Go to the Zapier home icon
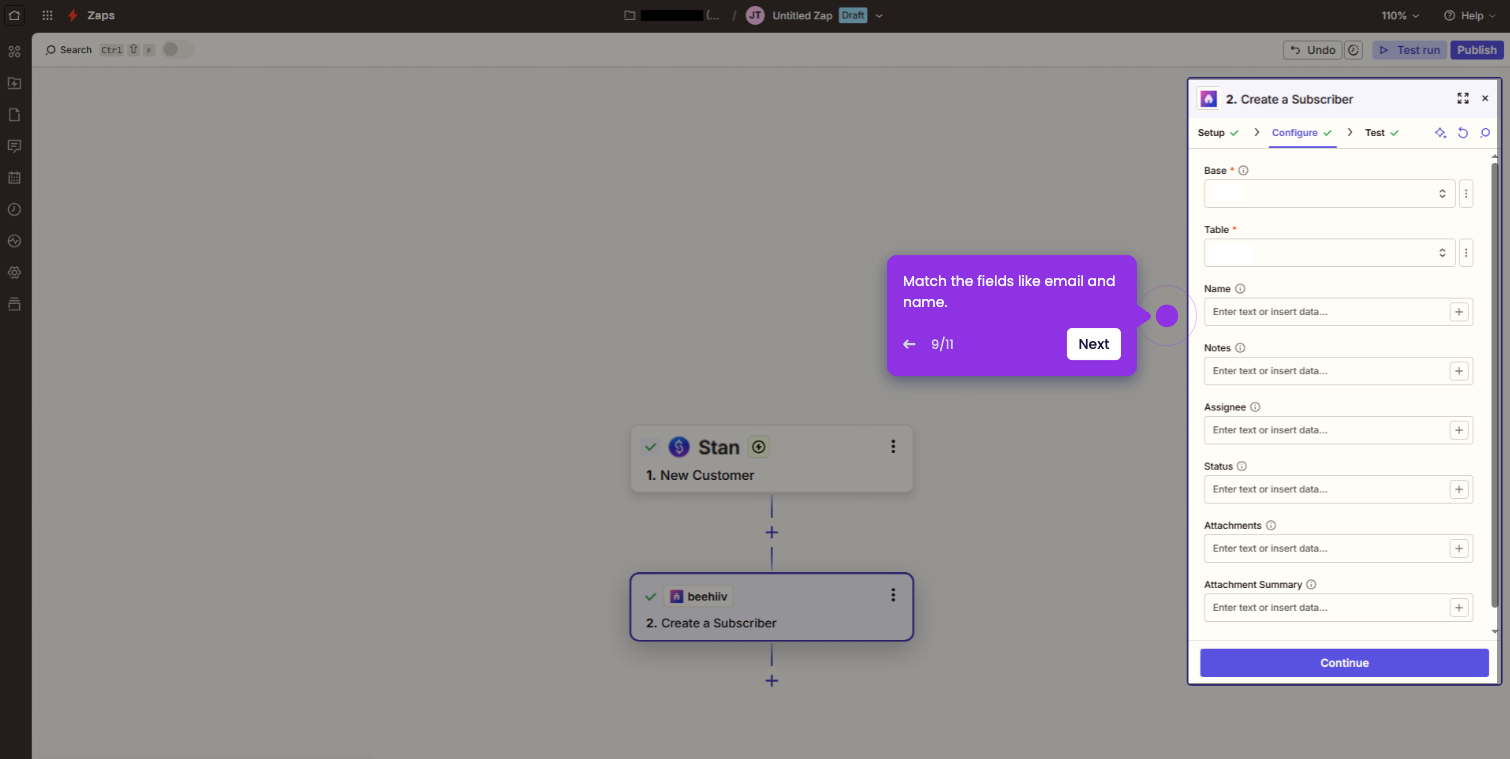This screenshot has height=759, width=1510. [14, 15]
